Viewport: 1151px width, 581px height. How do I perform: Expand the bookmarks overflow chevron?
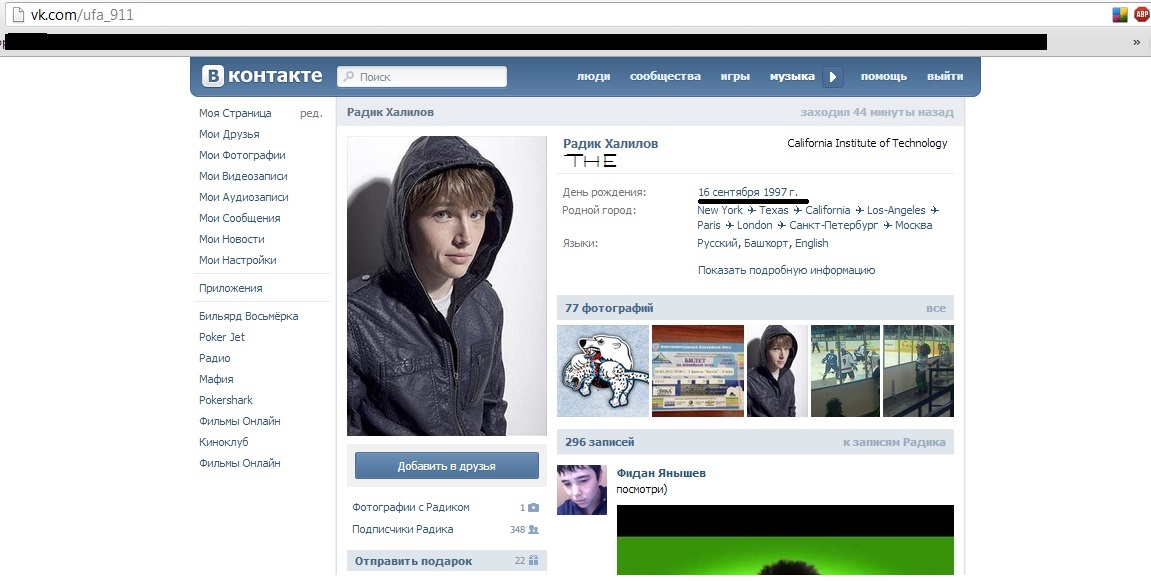1138,42
